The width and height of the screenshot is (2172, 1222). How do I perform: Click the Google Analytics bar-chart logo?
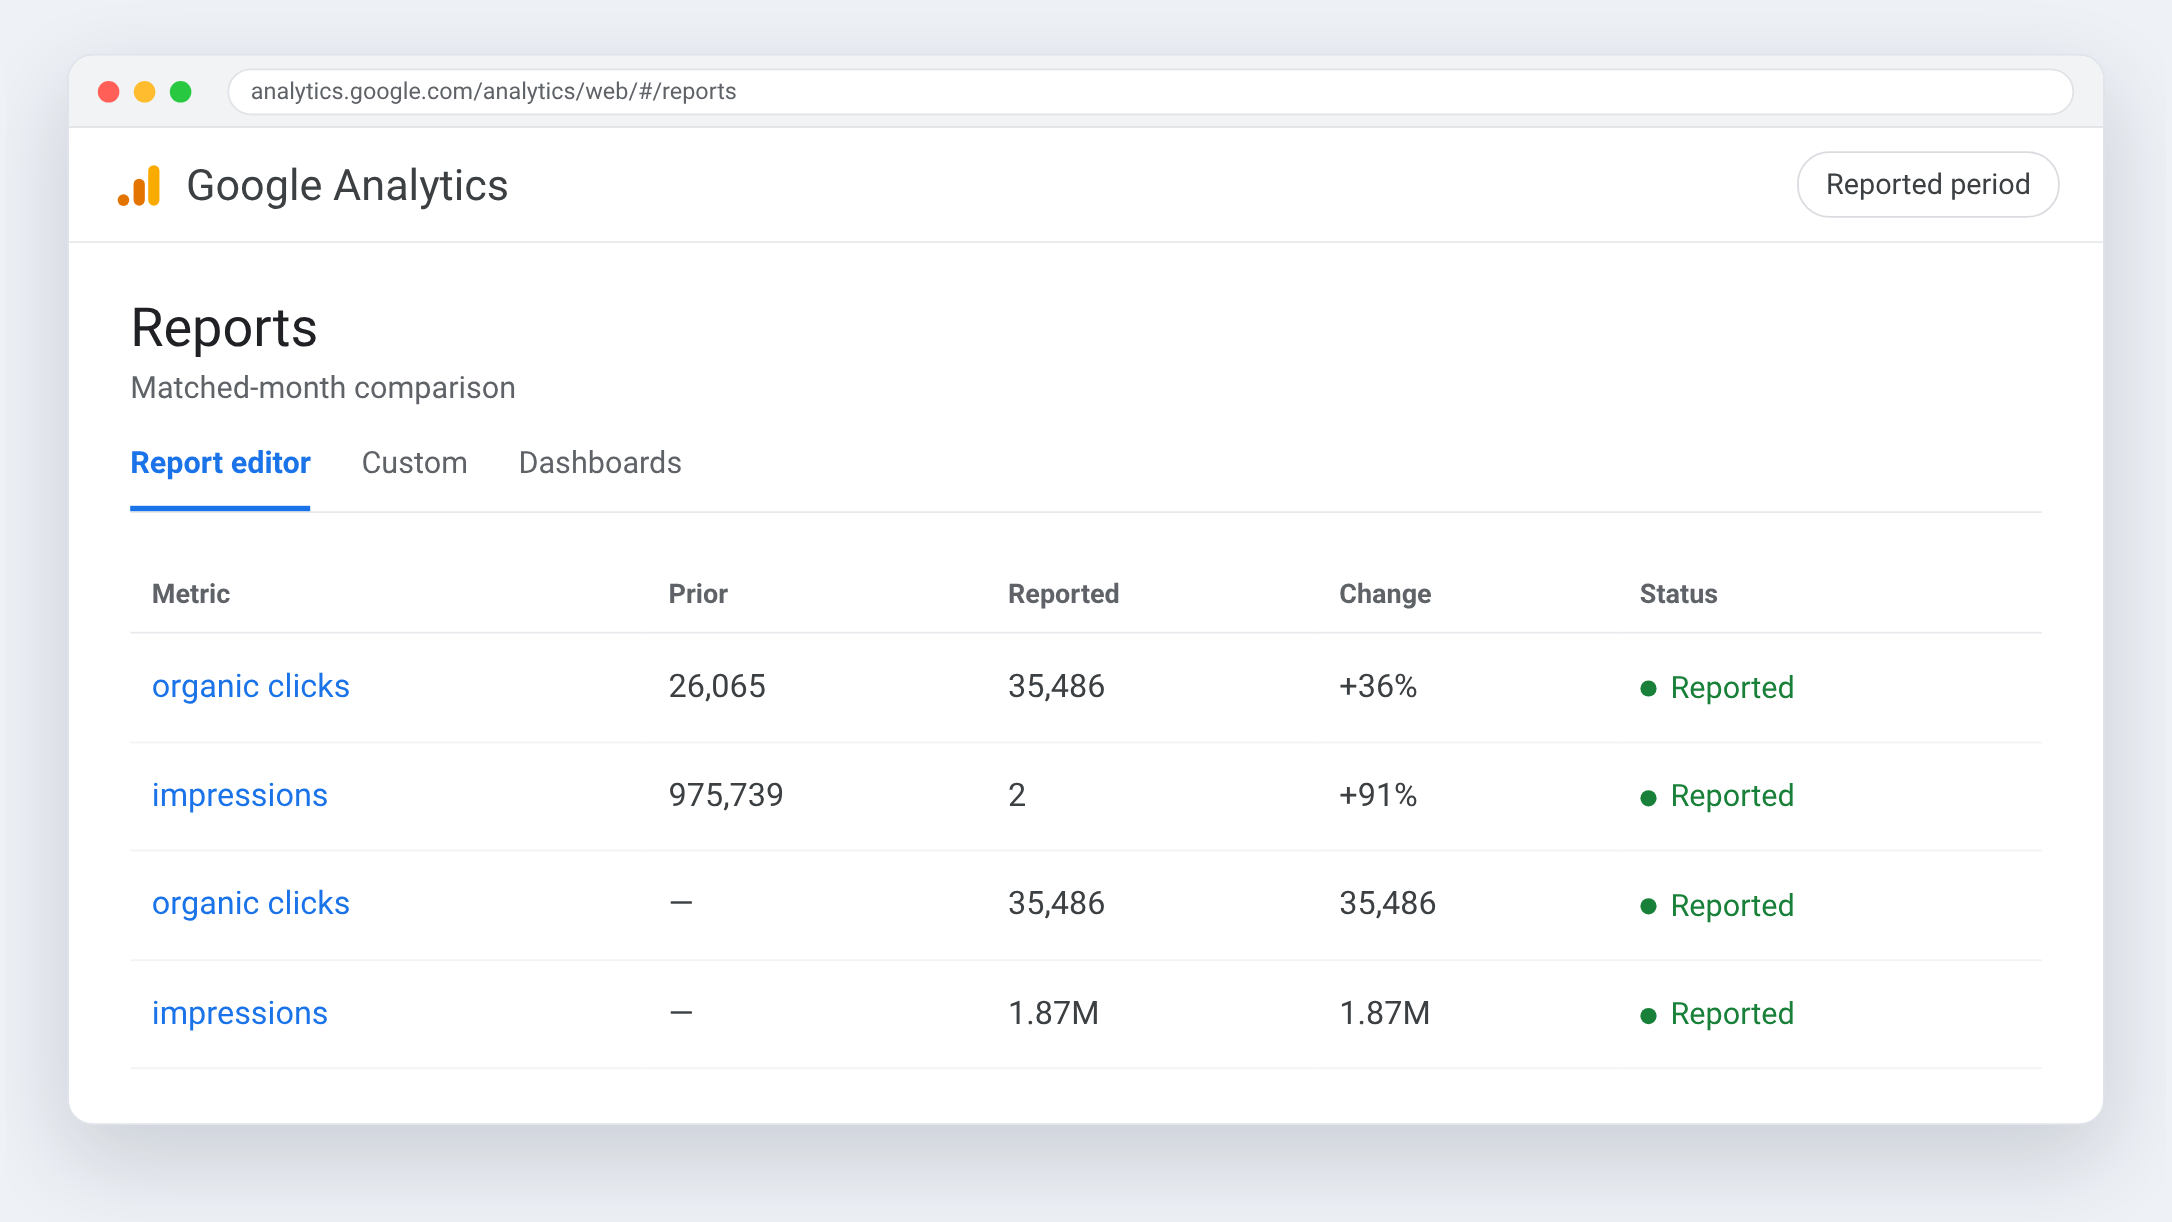(139, 186)
